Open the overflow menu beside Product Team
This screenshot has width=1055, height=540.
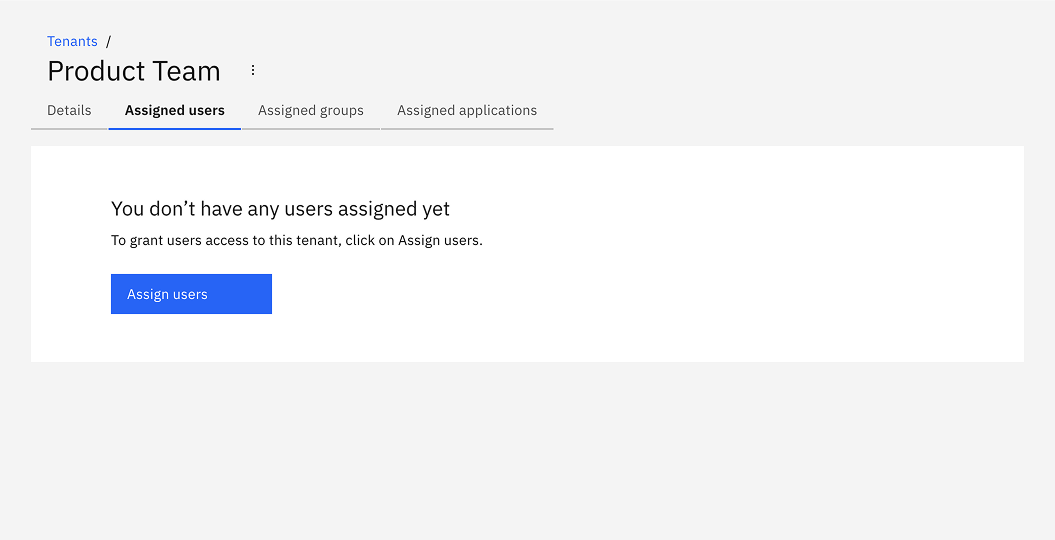(252, 70)
